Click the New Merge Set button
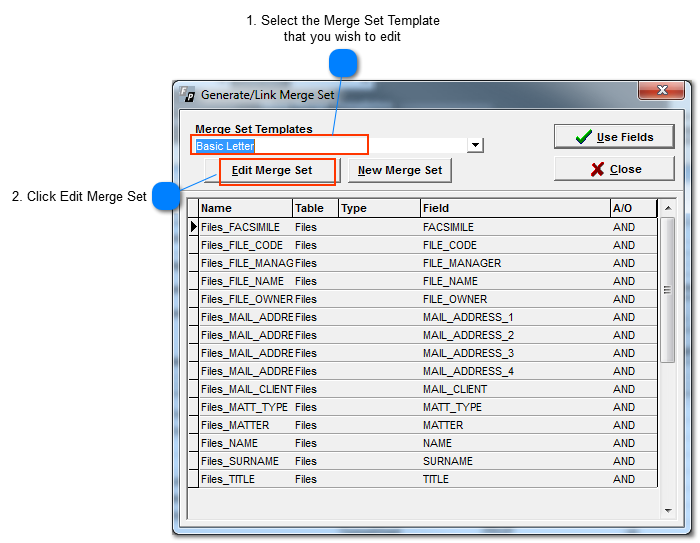The image size is (700, 543). (x=400, y=171)
